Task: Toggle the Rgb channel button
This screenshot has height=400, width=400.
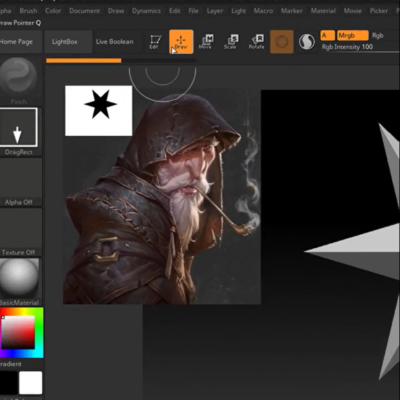Action: (378, 35)
